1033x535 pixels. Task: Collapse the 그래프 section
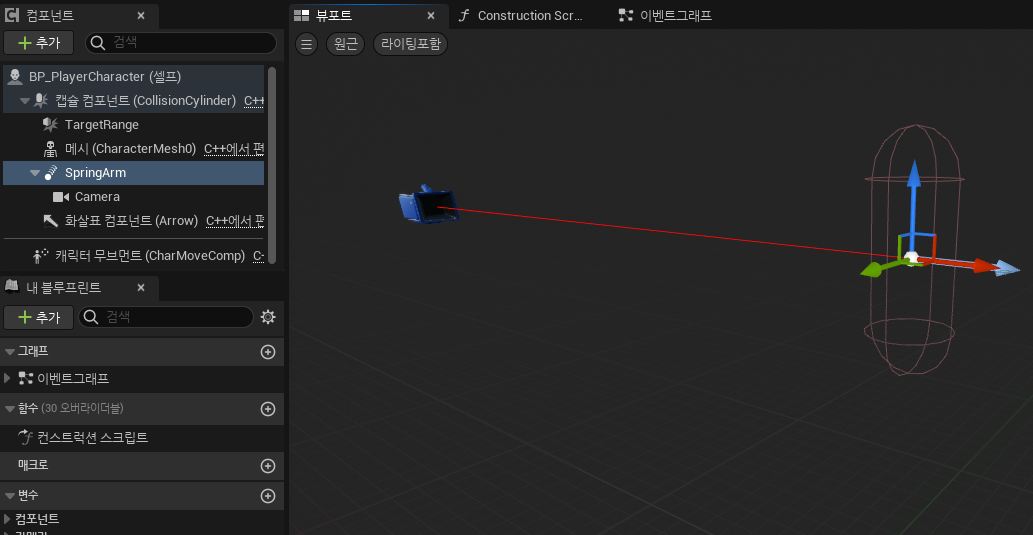point(9,352)
